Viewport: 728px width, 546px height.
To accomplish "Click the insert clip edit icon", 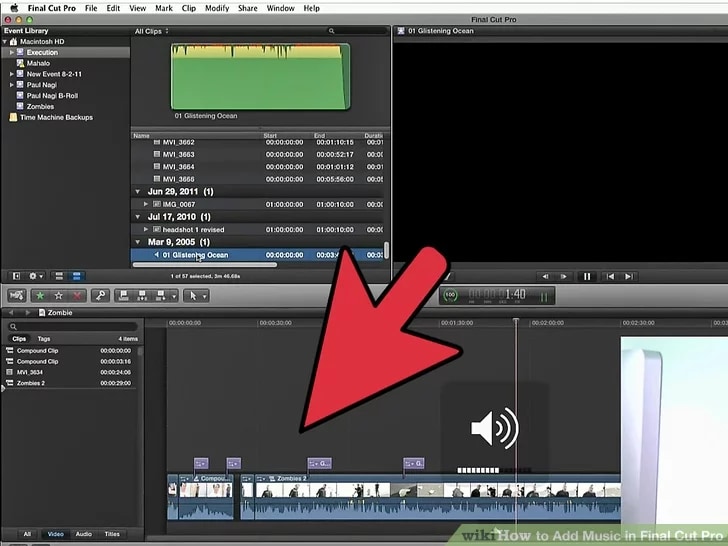I will click(142, 295).
